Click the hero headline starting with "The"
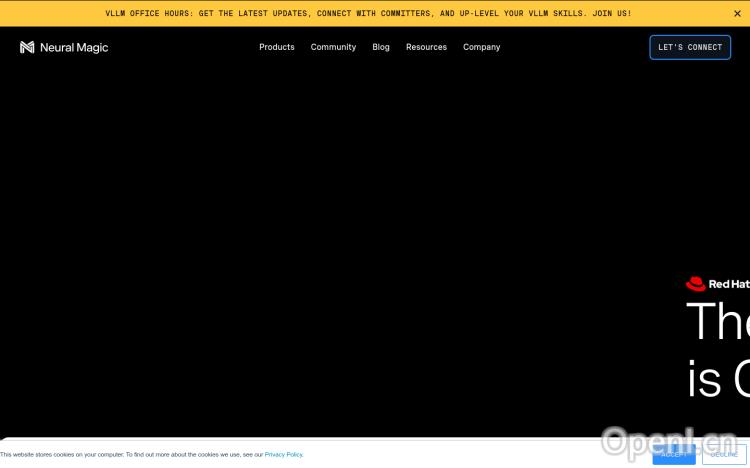 coord(717,321)
